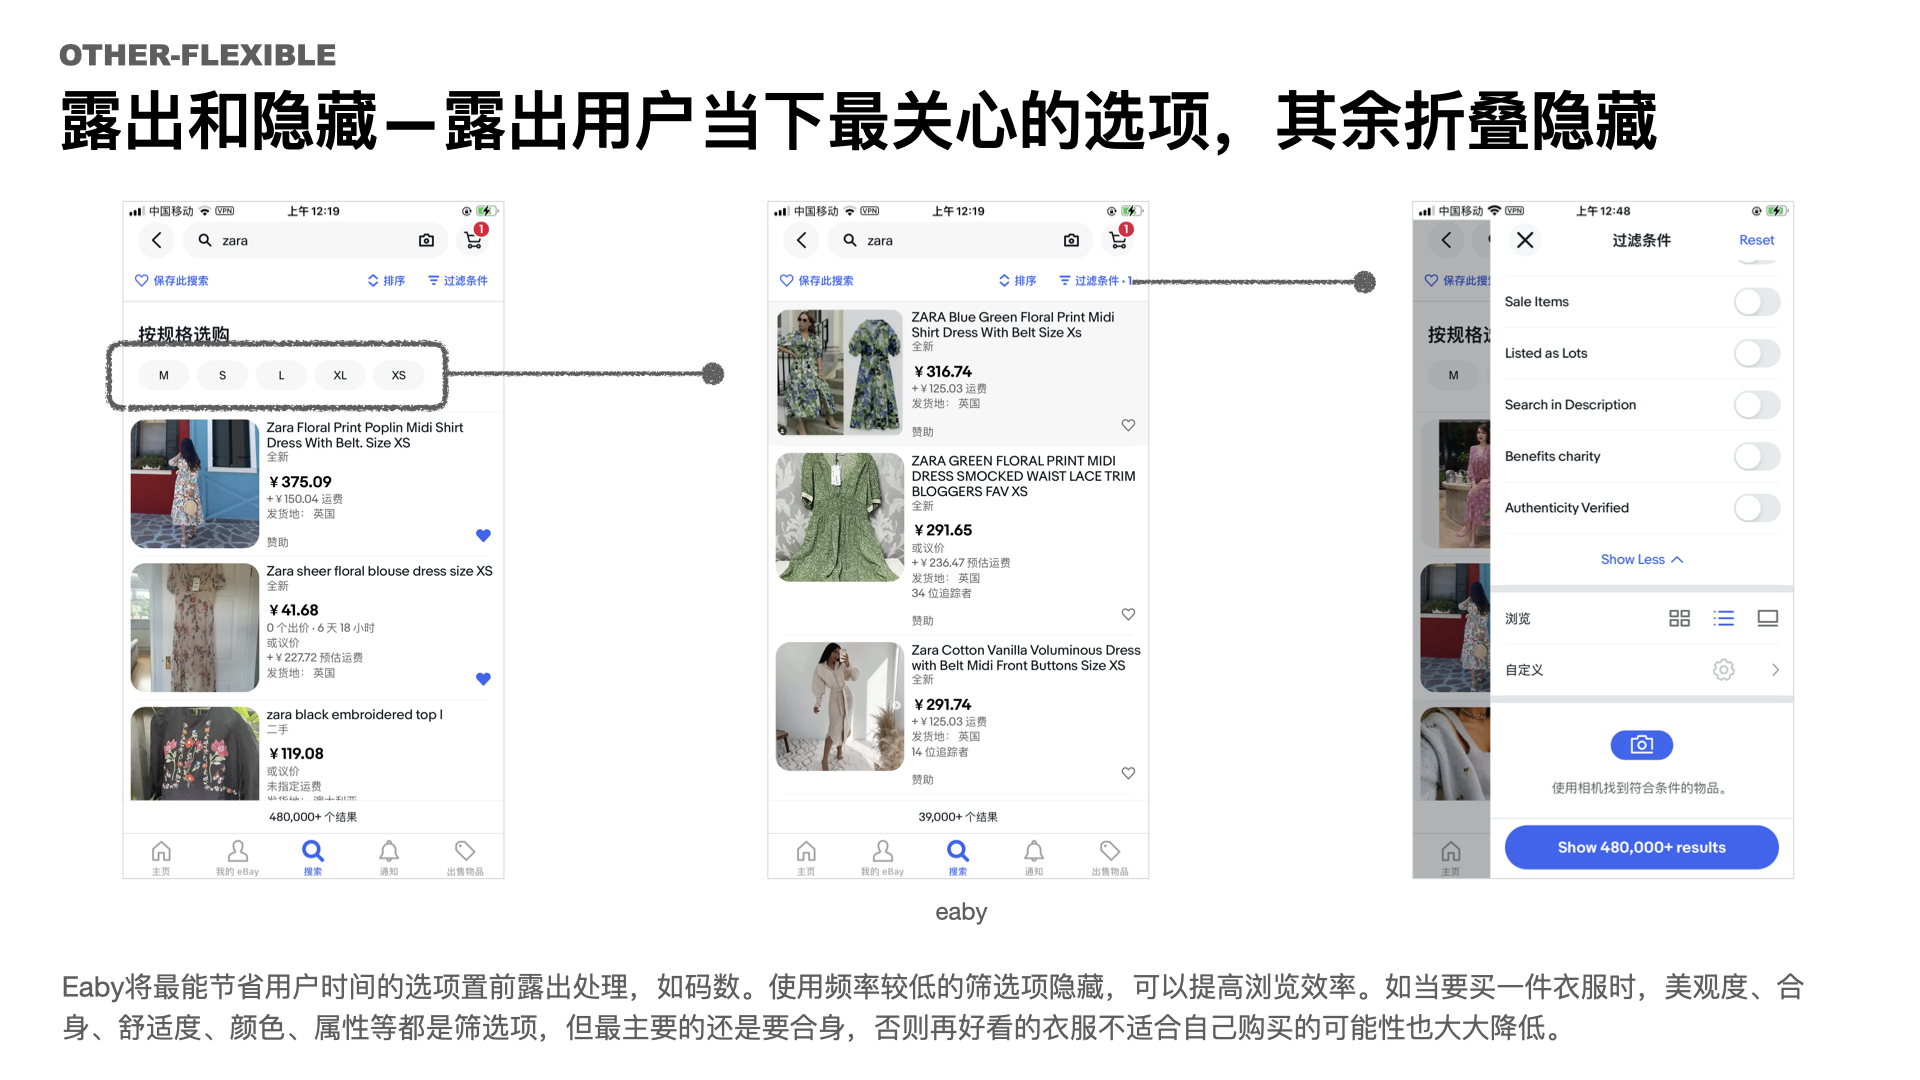Open shopping cart in left phone
The height and width of the screenshot is (1080, 1920).
(x=473, y=240)
